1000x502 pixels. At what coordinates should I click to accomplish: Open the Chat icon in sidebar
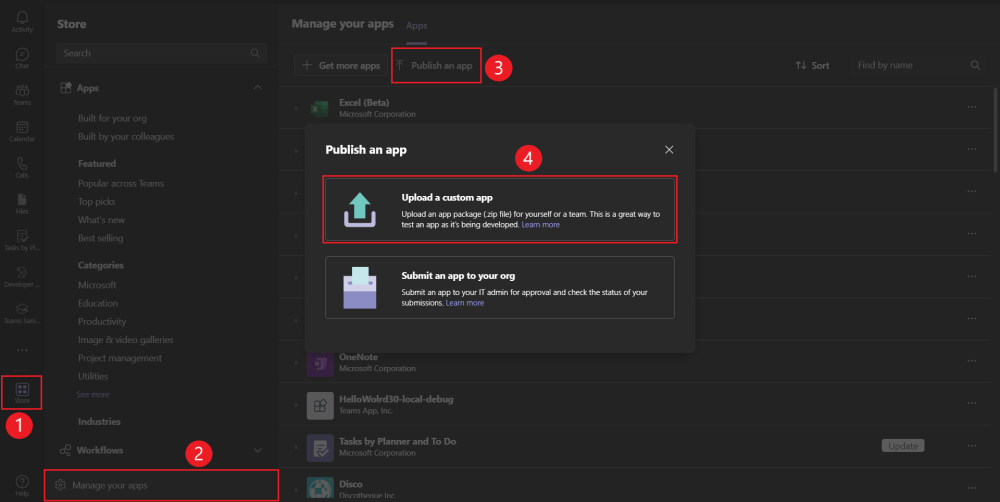coord(22,57)
